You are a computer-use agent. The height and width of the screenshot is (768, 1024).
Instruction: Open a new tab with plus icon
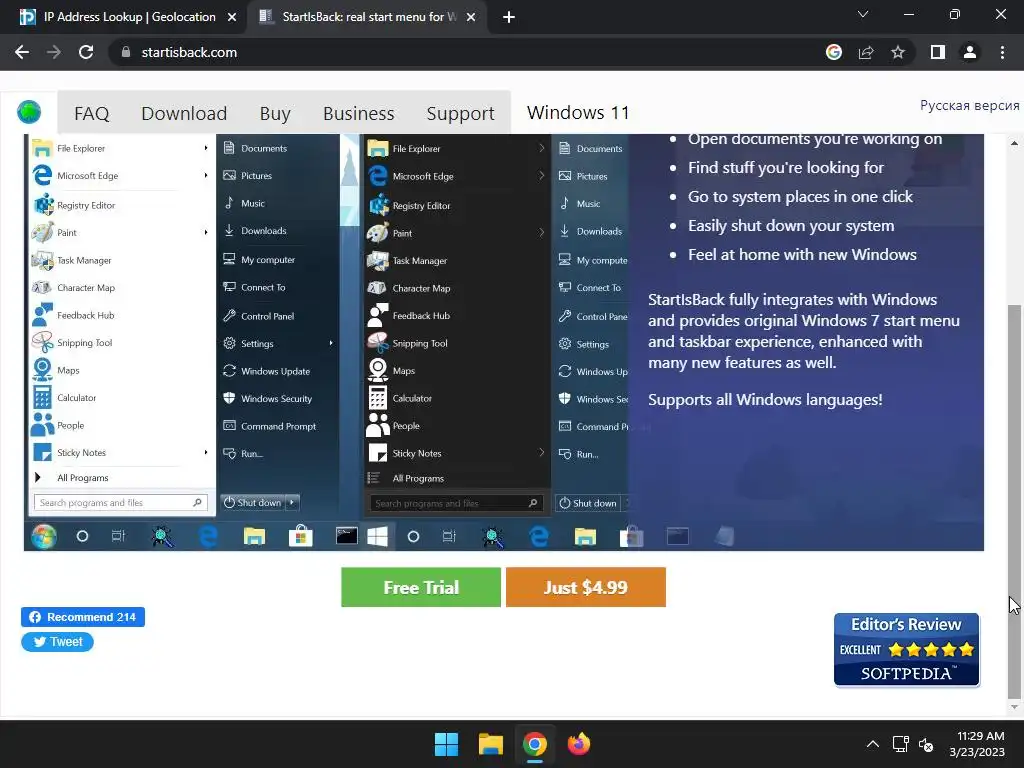(509, 17)
